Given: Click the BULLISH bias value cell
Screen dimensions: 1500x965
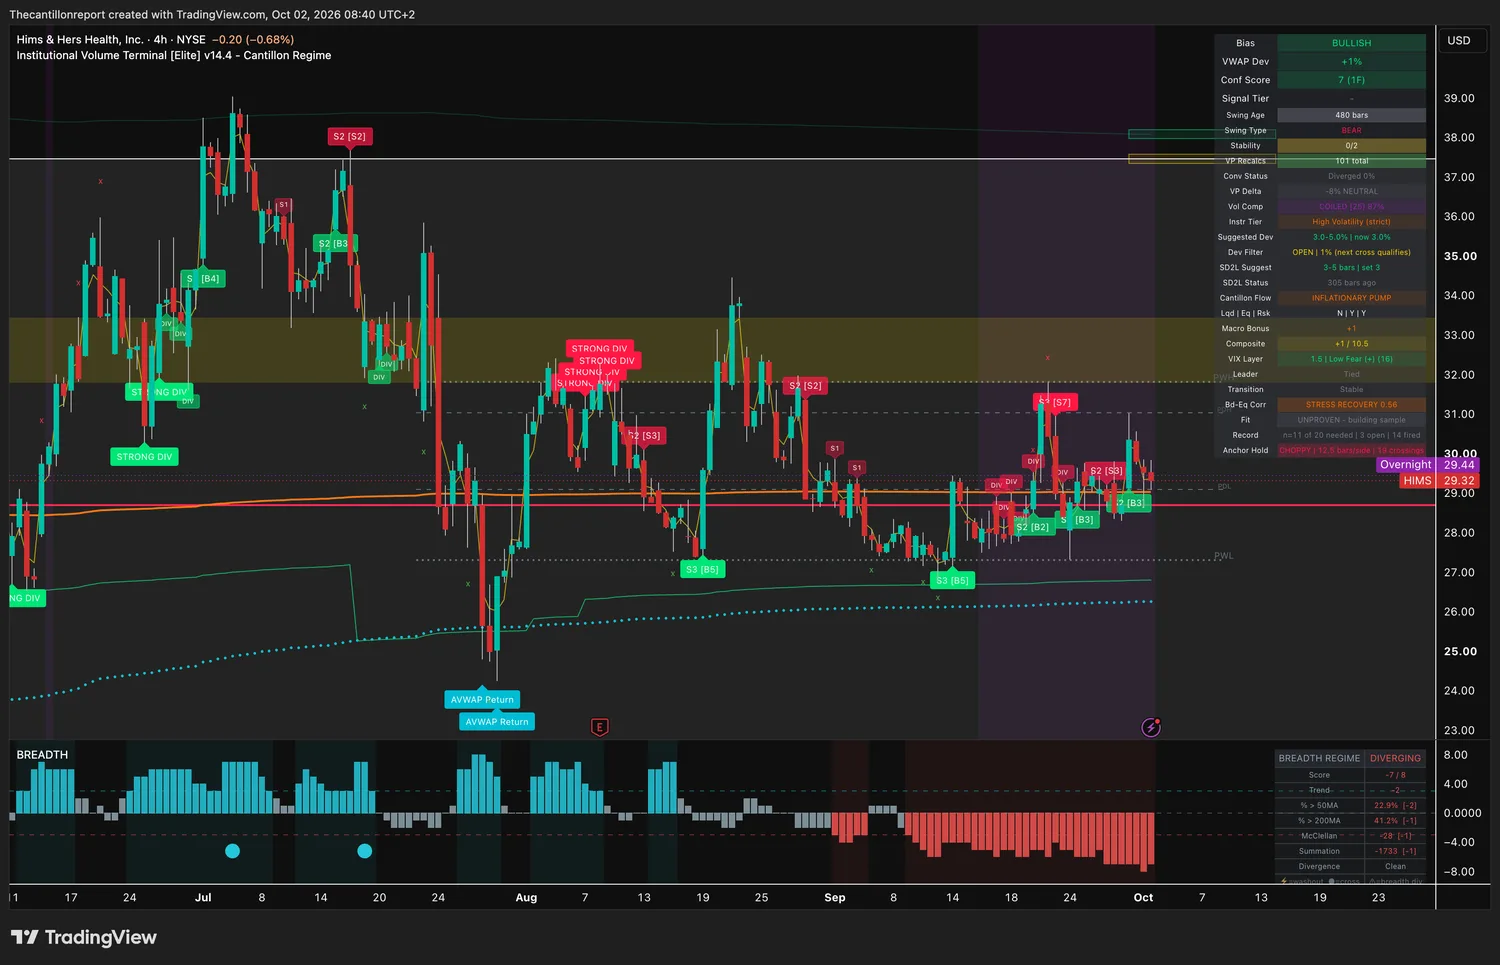Looking at the screenshot, I should click(1351, 43).
